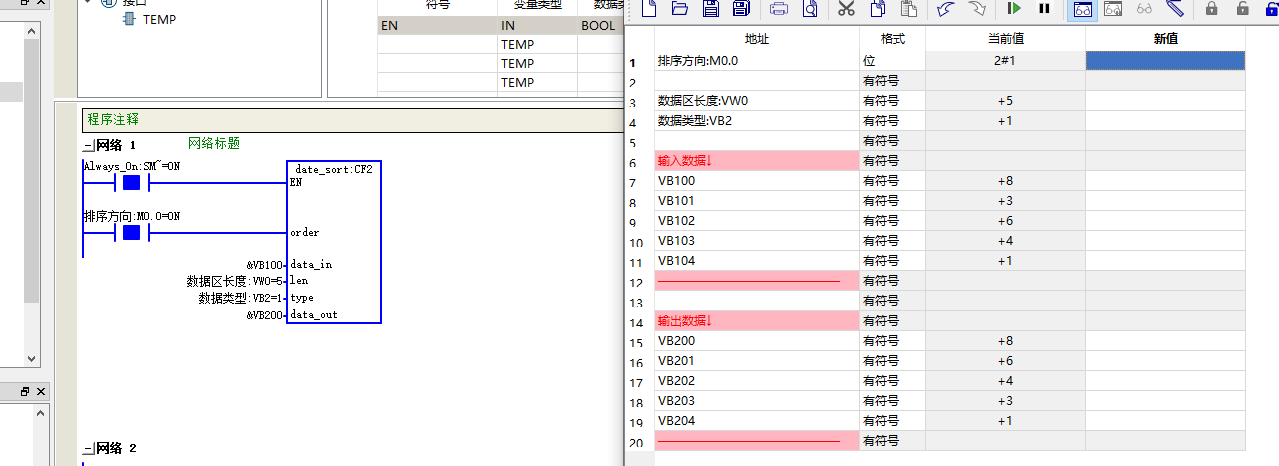Select the 排序方向:M0.0 address cell
This screenshot has height=466, width=1279.
pos(757,61)
